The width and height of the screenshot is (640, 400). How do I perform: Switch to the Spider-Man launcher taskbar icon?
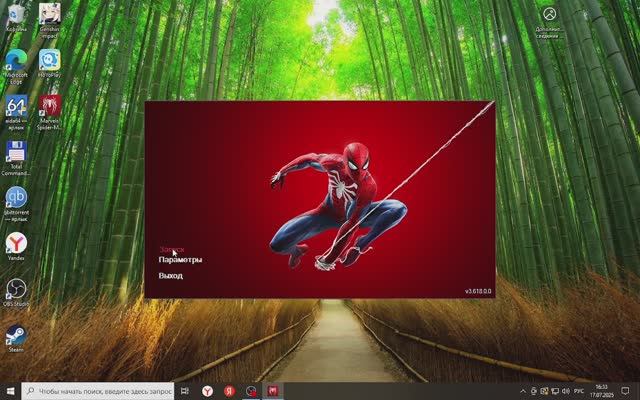coord(273,391)
